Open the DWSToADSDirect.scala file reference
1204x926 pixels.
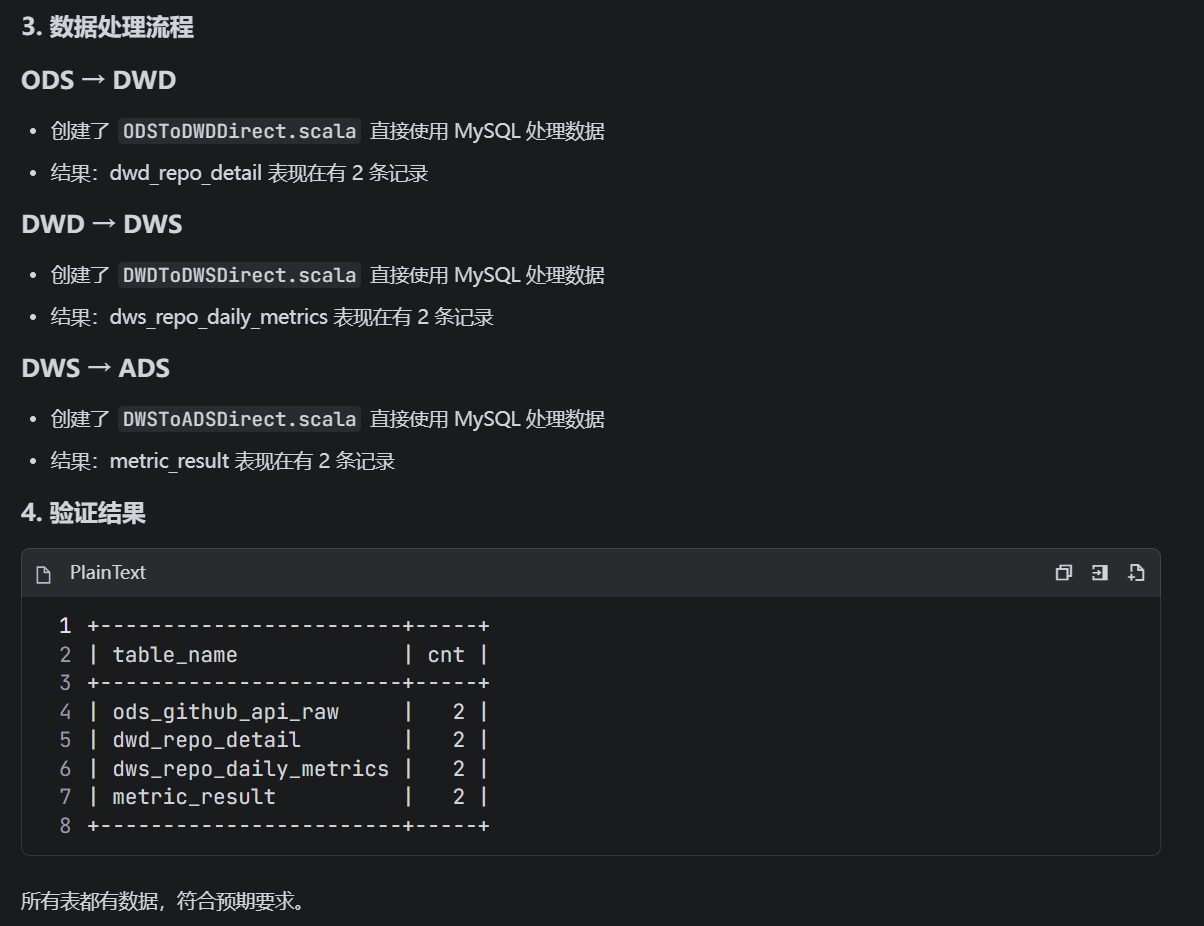tap(239, 419)
